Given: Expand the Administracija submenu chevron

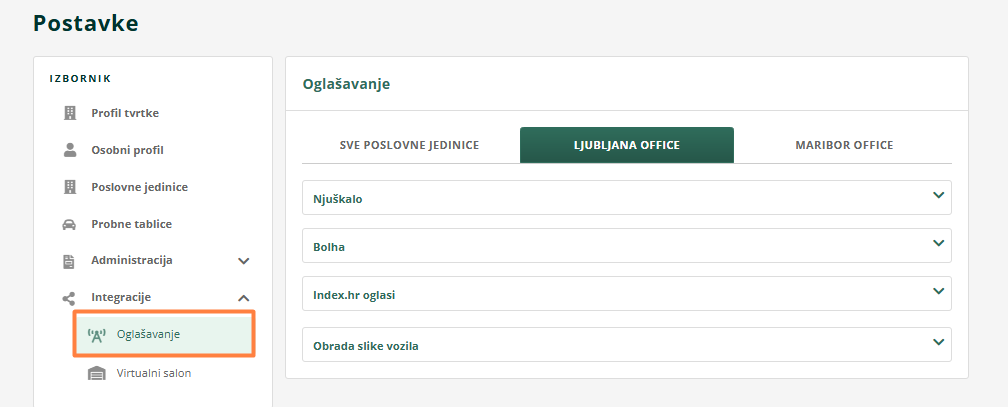Looking at the screenshot, I should click(x=243, y=261).
